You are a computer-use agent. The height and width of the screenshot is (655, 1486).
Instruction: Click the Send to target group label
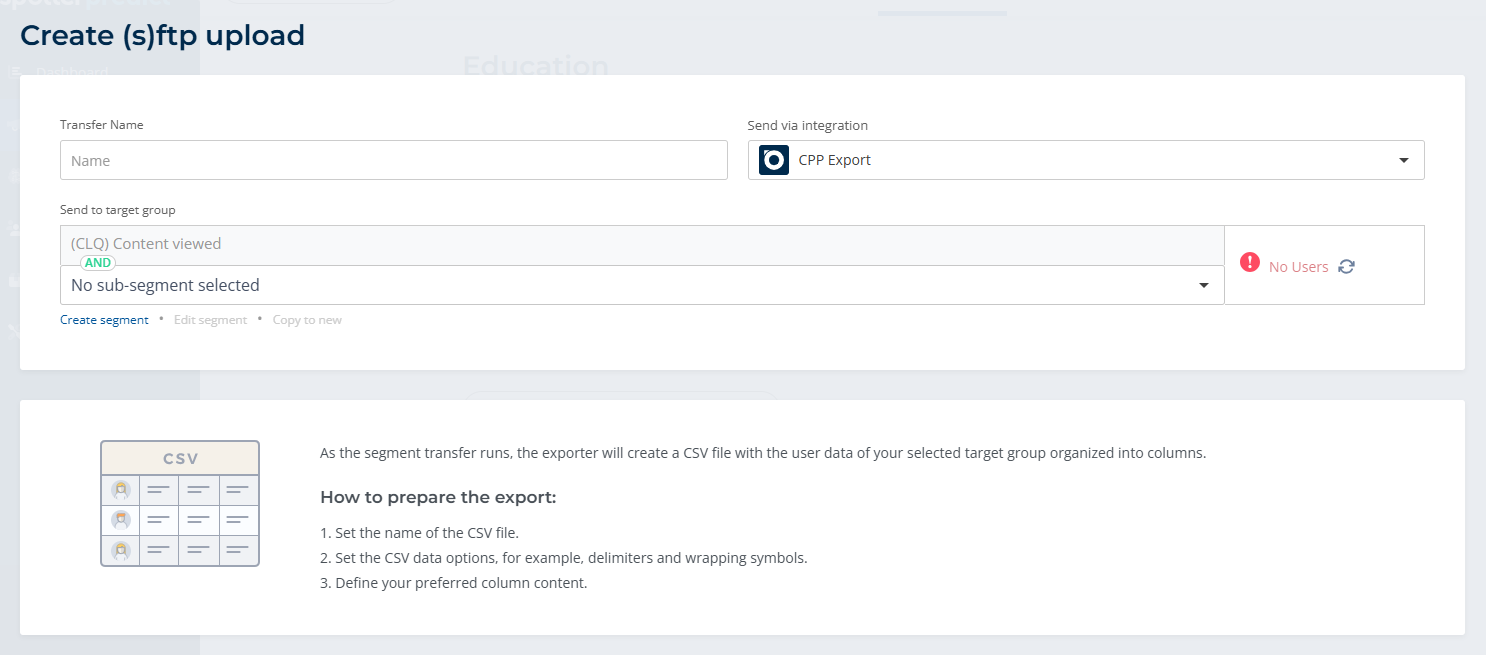118,210
